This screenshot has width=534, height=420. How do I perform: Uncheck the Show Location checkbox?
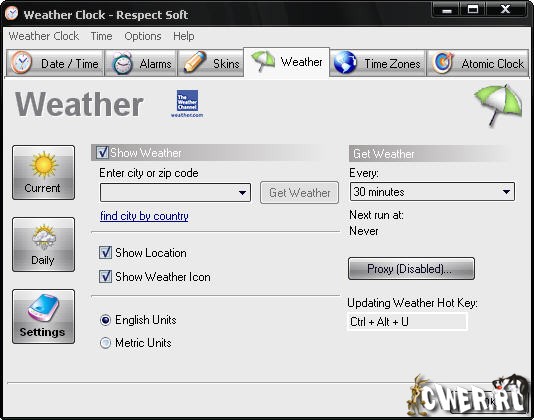click(105, 253)
